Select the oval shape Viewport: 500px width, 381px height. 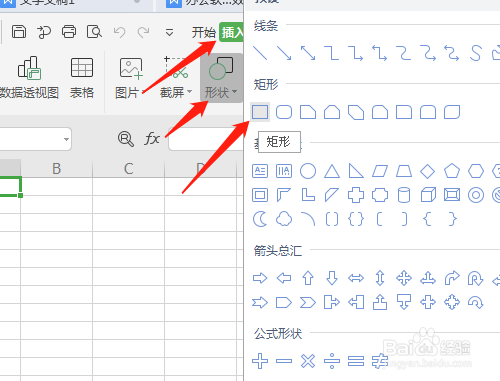click(x=308, y=171)
